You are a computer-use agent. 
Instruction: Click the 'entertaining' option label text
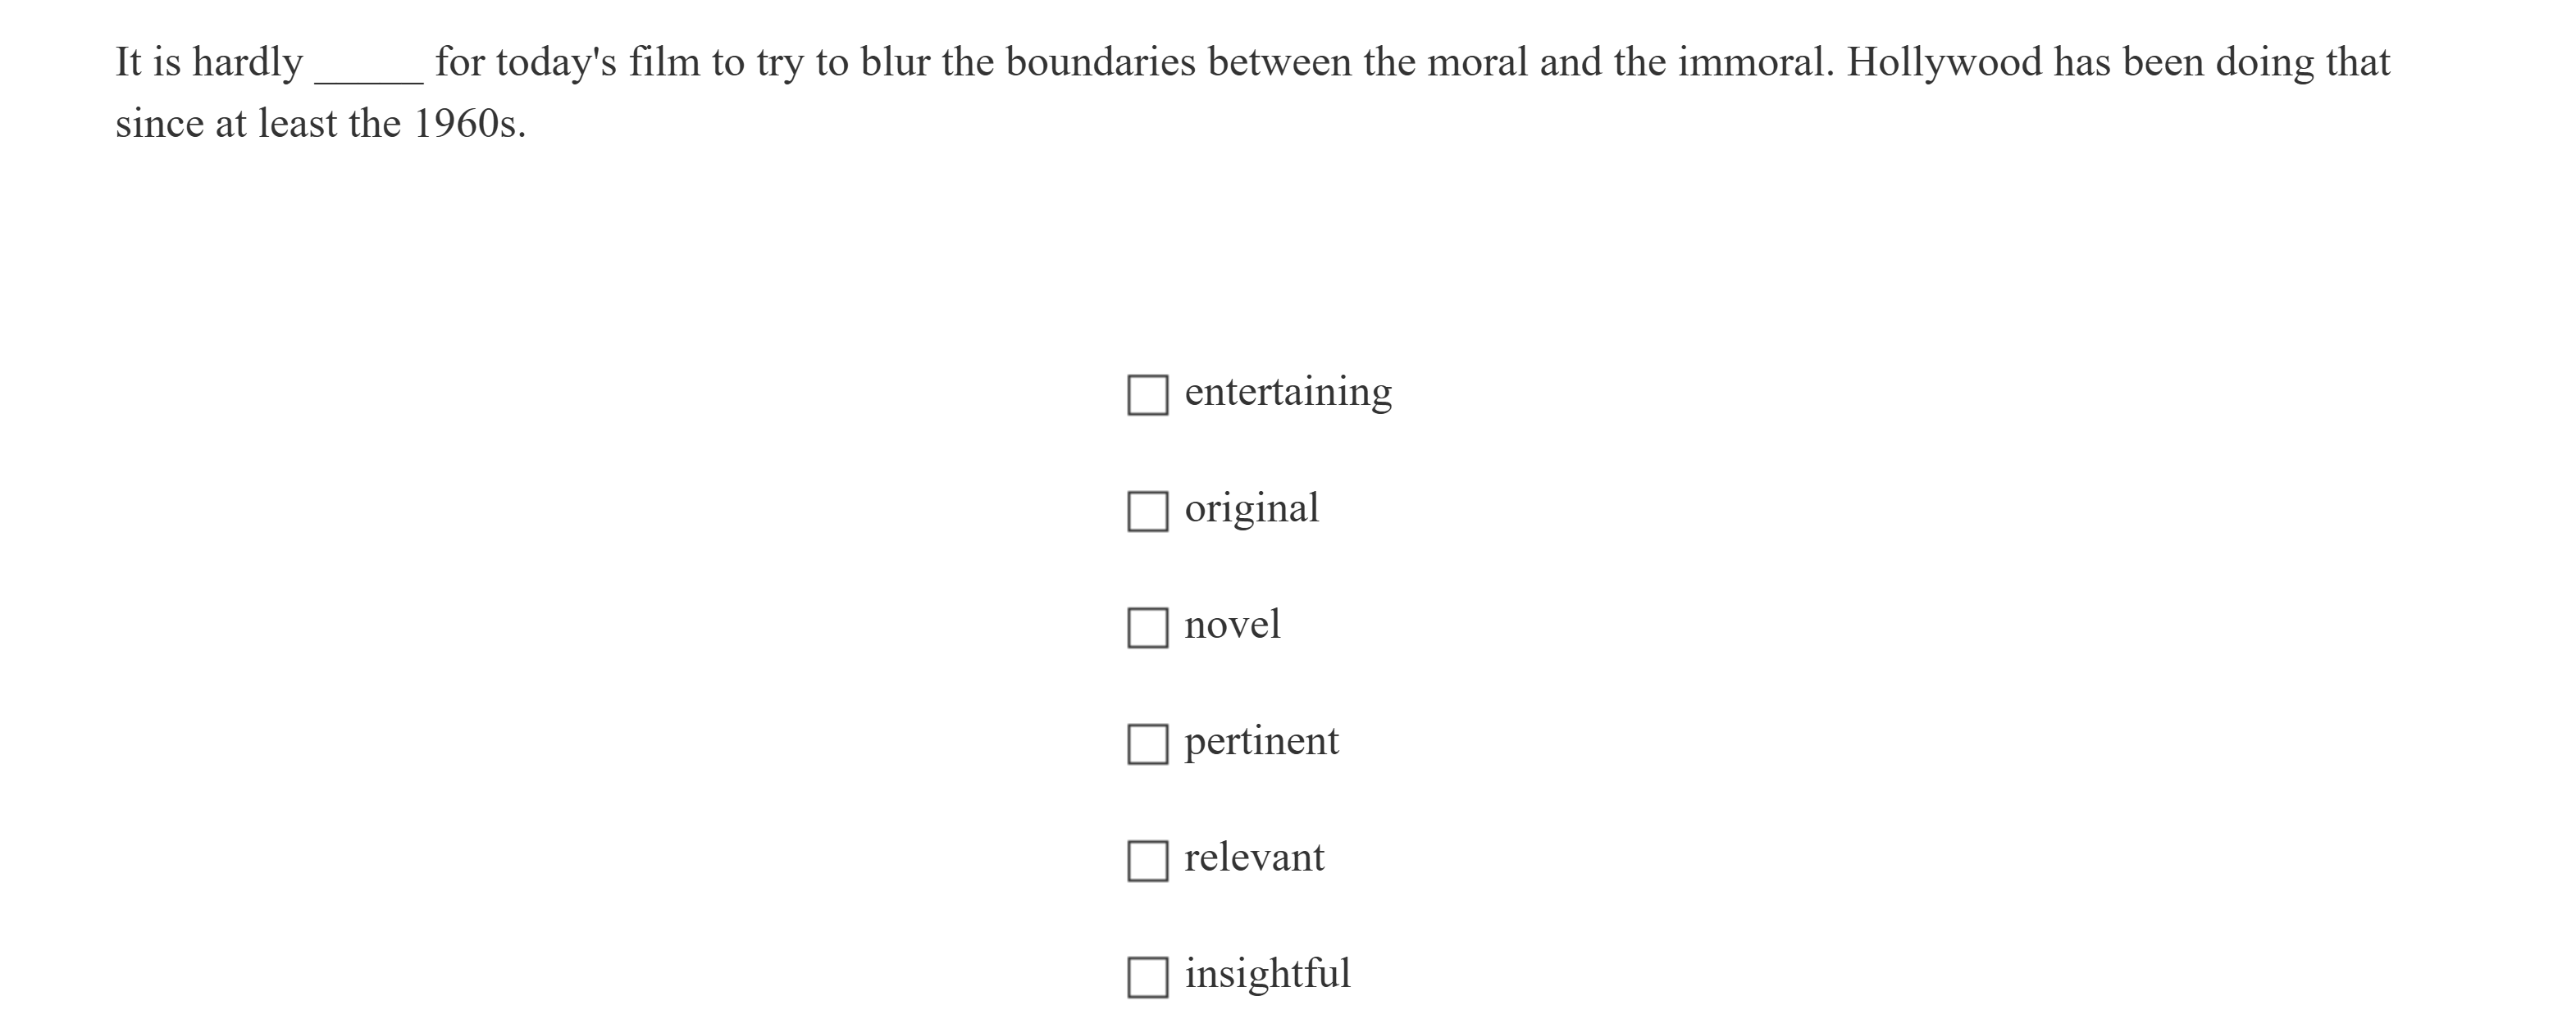pos(1287,392)
